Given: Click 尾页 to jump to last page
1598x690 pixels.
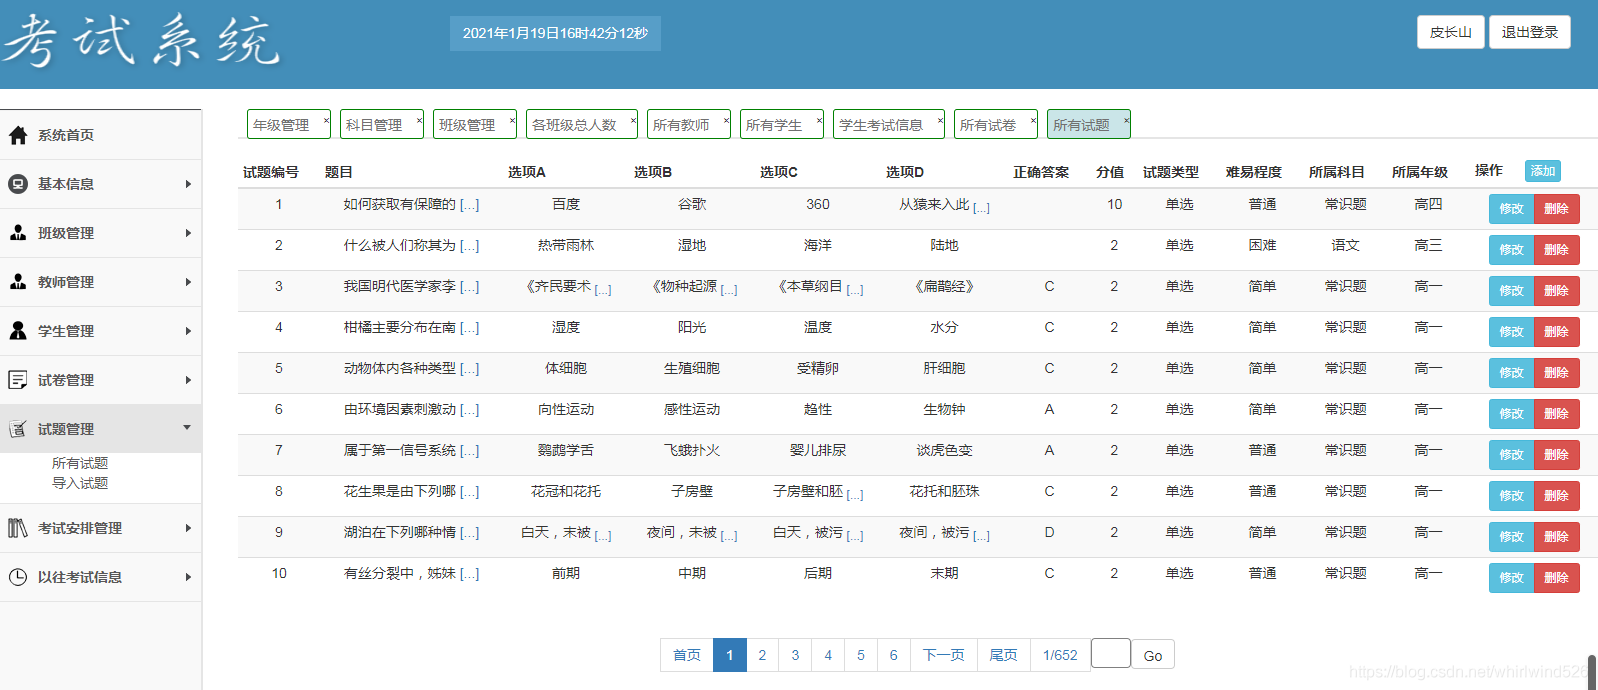Looking at the screenshot, I should pos(1003,655).
